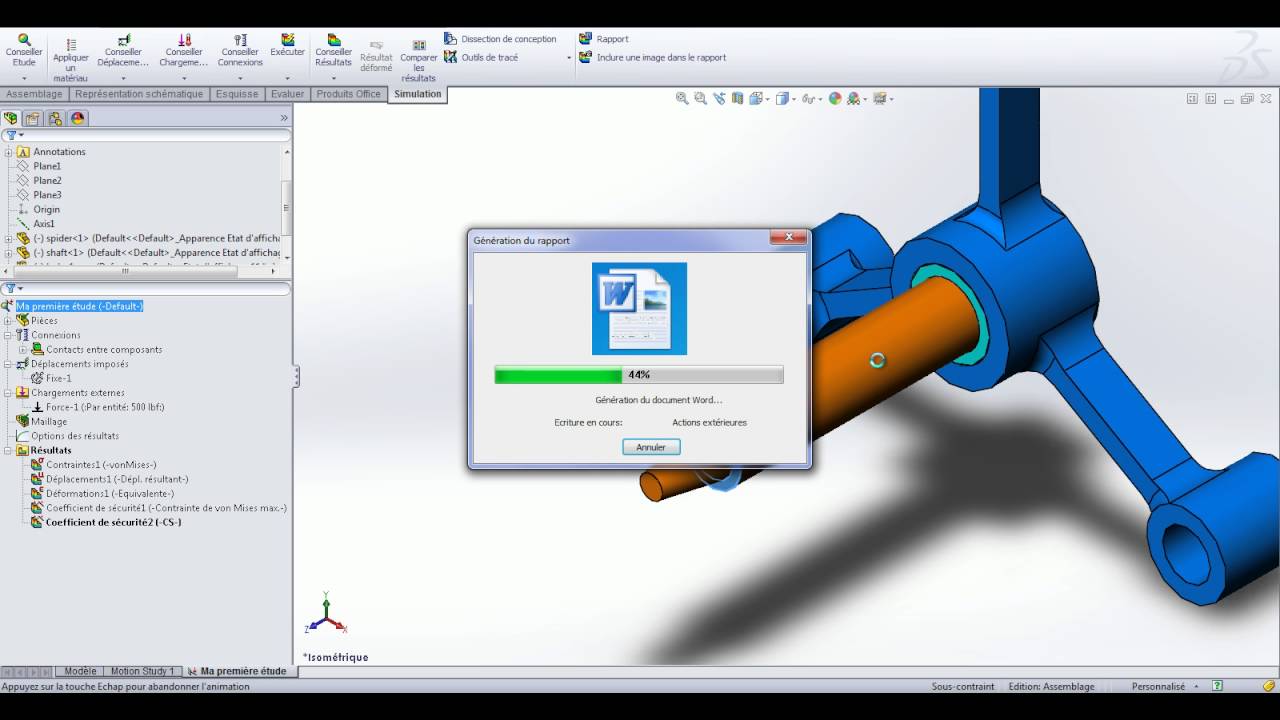Click Personnalisé units in status bar

1158,686
